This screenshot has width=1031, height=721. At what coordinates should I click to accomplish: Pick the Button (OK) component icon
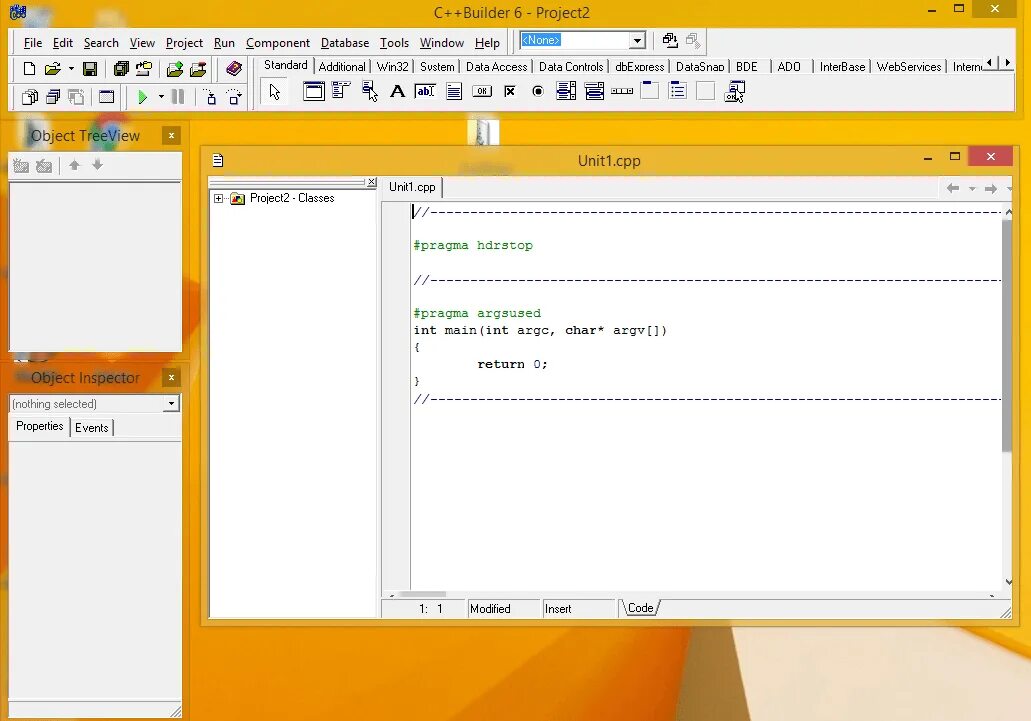482,91
